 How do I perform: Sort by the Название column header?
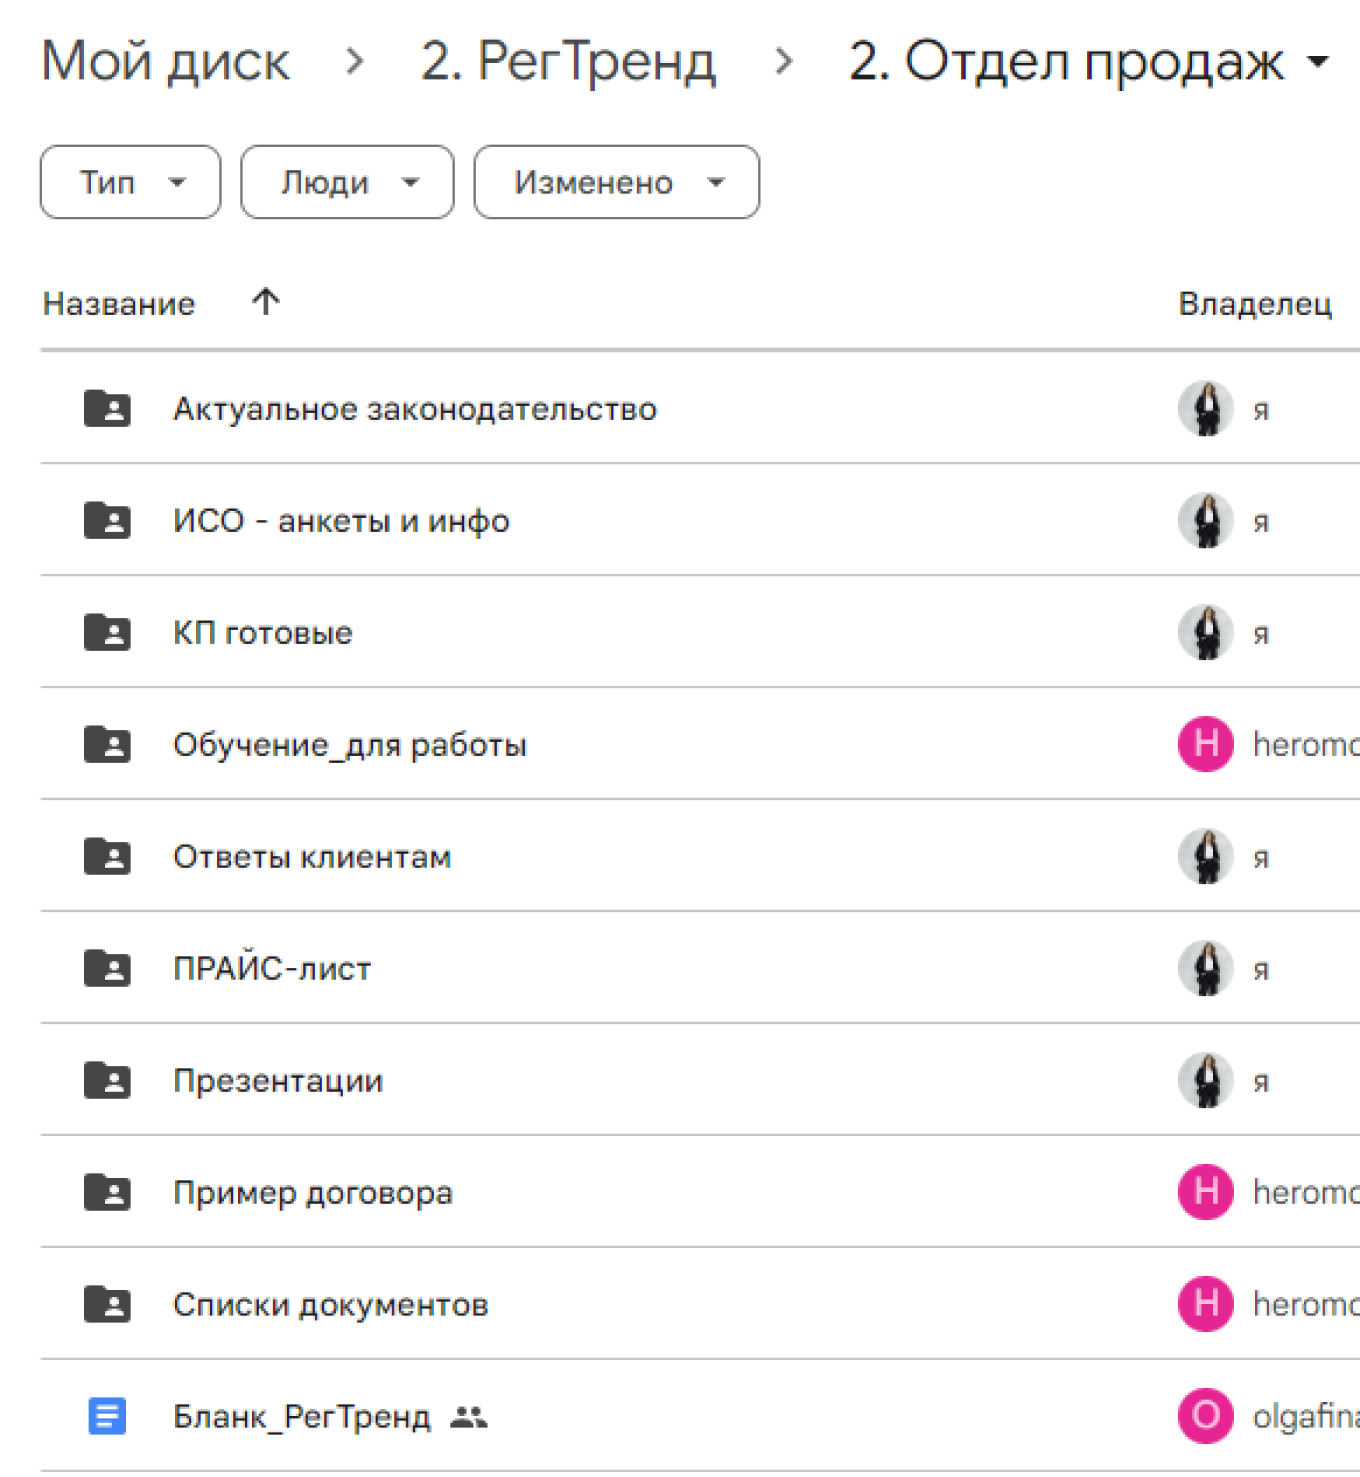(119, 304)
